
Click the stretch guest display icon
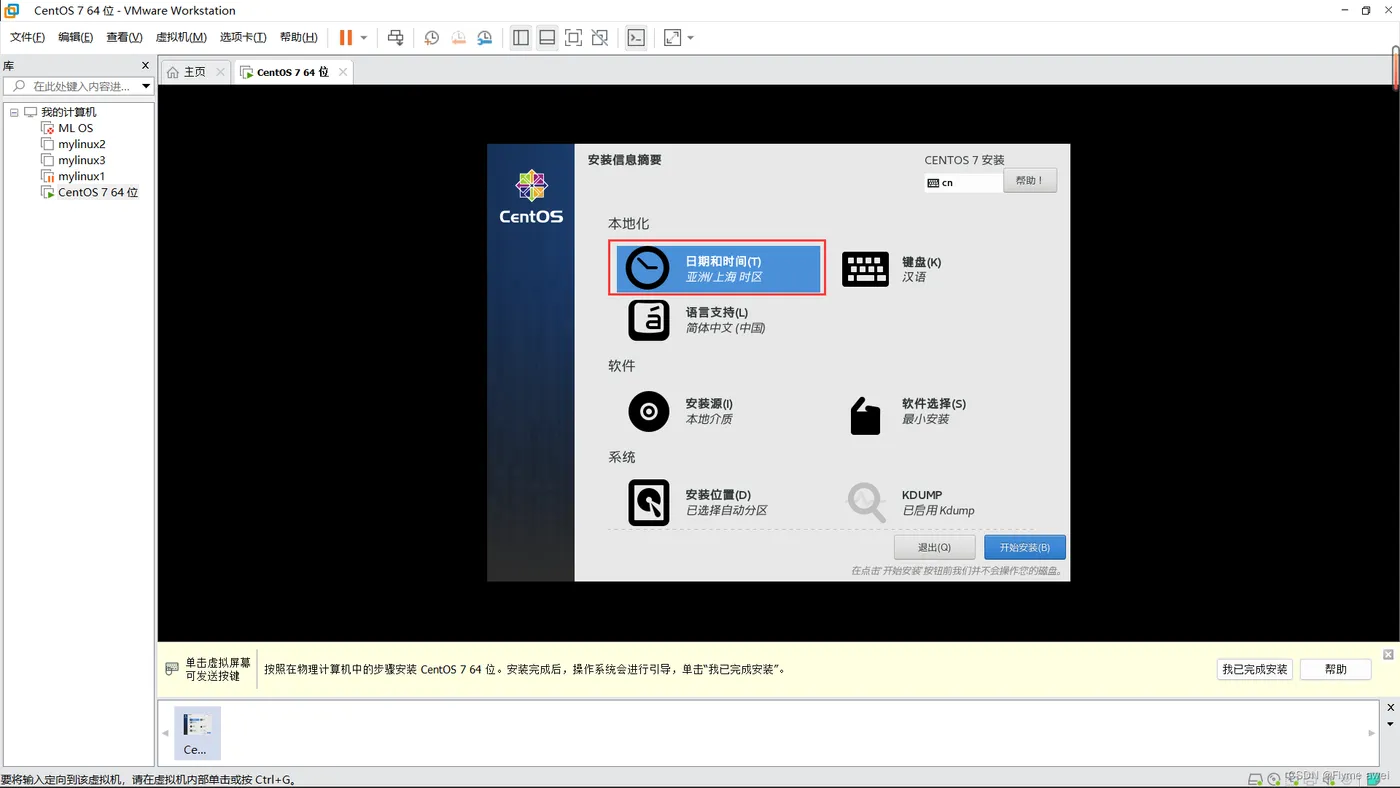[673, 38]
